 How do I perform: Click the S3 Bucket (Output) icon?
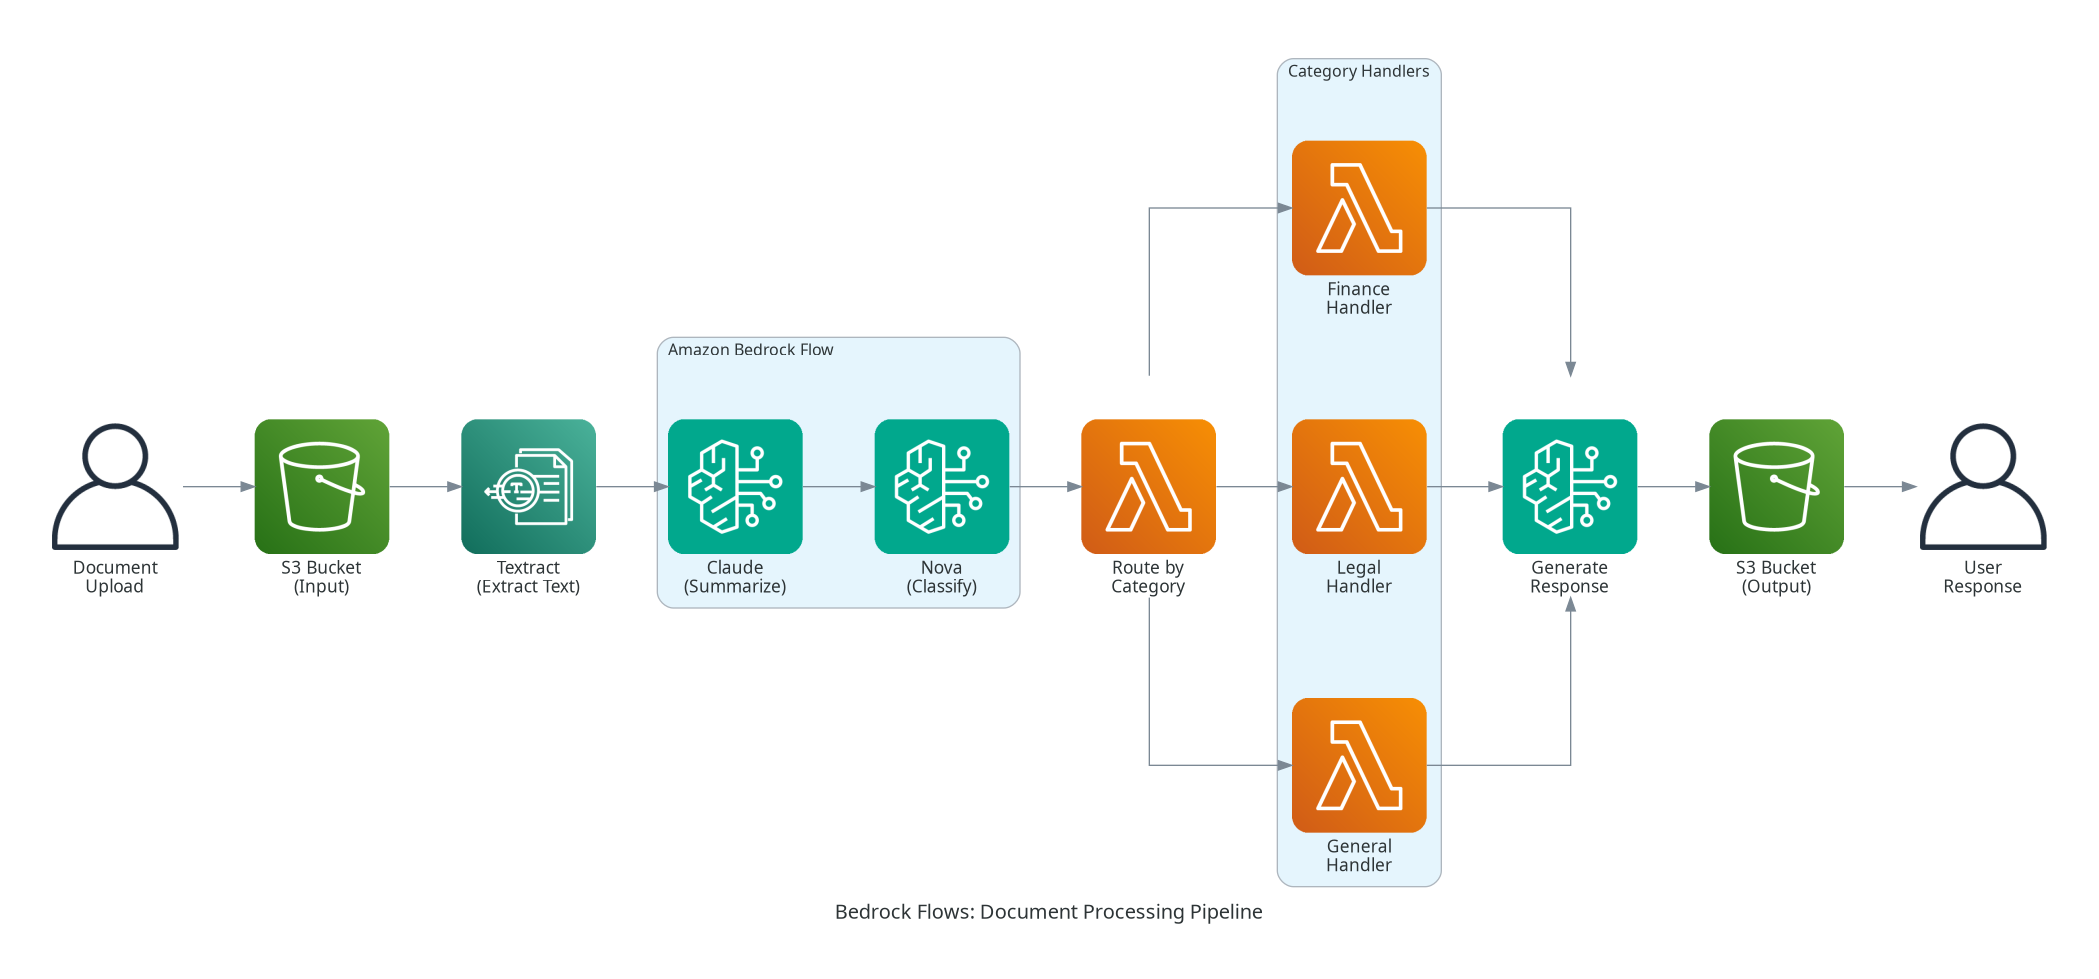[1775, 488]
